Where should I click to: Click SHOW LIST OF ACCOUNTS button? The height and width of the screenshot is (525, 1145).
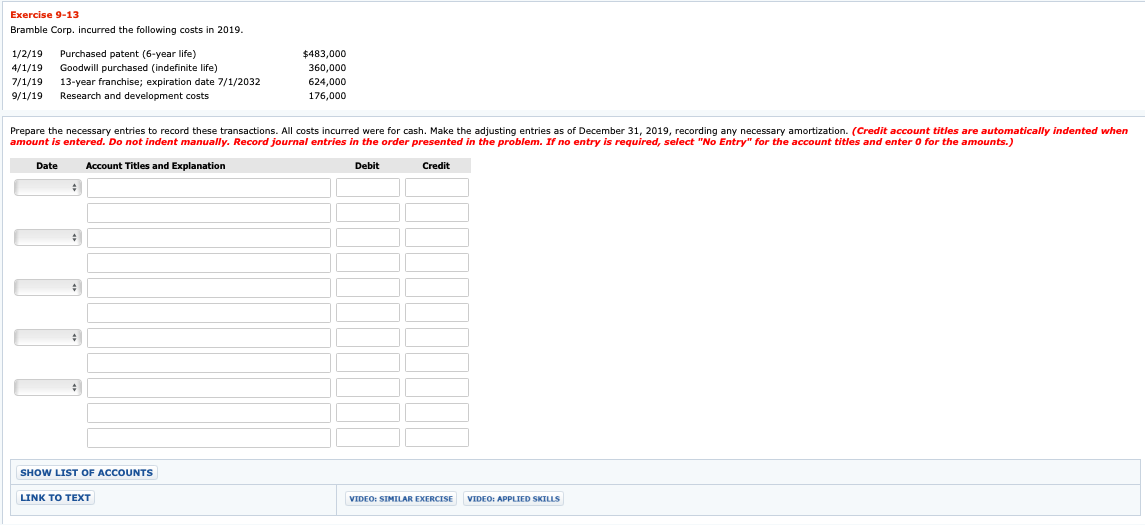[x=87, y=472]
